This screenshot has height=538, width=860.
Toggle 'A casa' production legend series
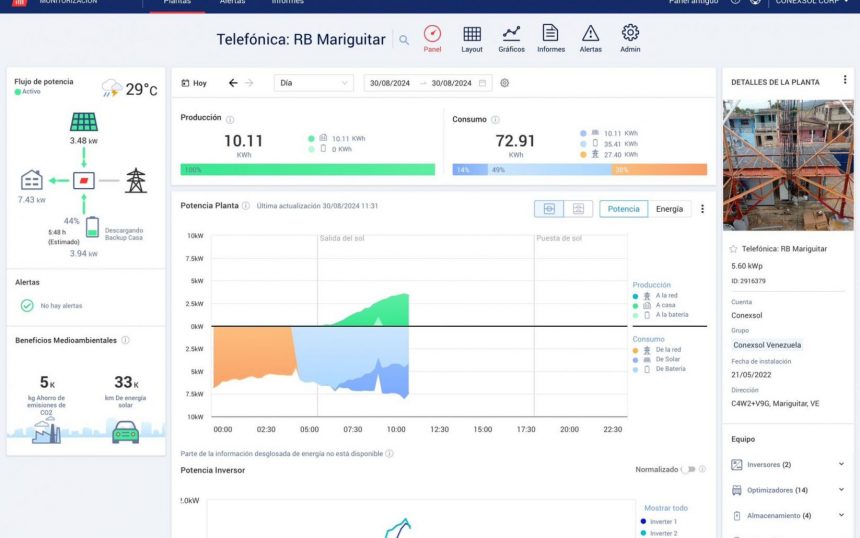[x=654, y=305]
